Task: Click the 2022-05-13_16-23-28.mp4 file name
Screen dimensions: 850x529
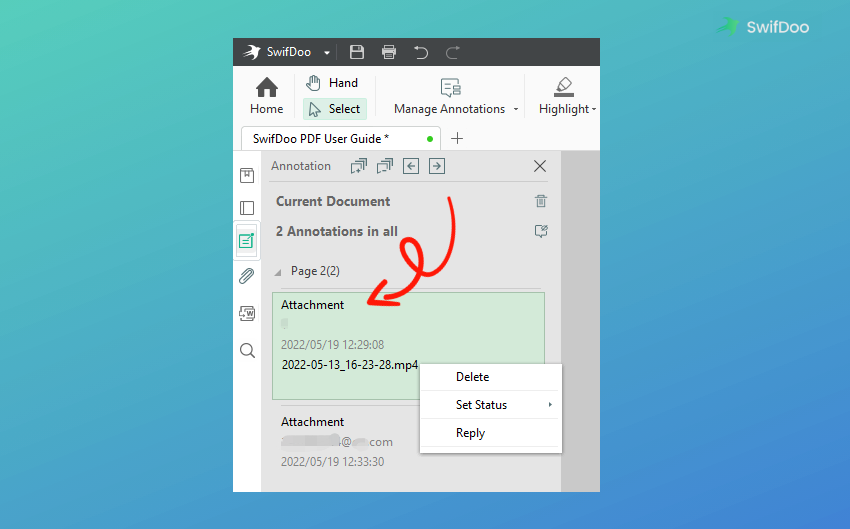Action: coord(350,365)
